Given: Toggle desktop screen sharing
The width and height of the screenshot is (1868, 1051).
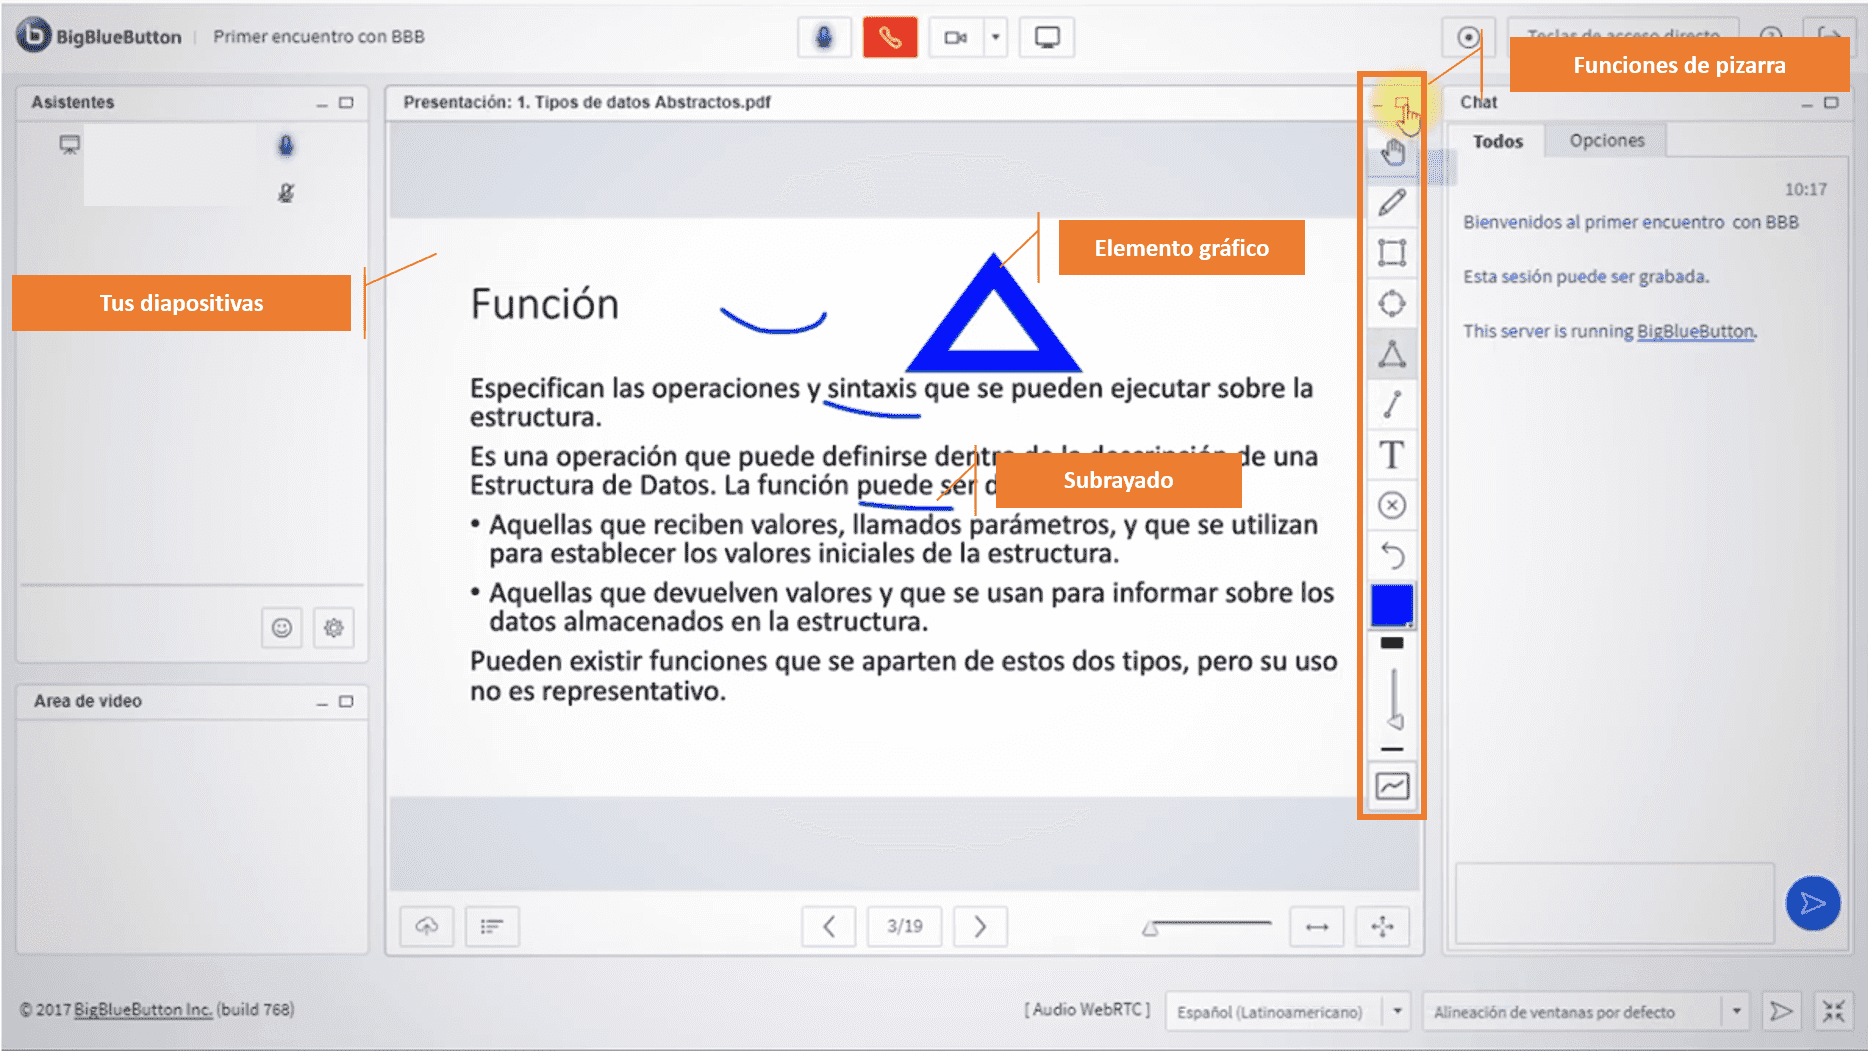Looking at the screenshot, I should click(1047, 38).
